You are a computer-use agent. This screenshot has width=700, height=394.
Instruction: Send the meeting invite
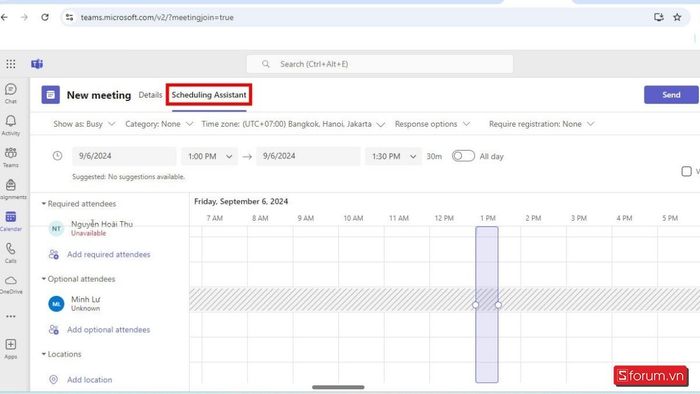point(671,95)
